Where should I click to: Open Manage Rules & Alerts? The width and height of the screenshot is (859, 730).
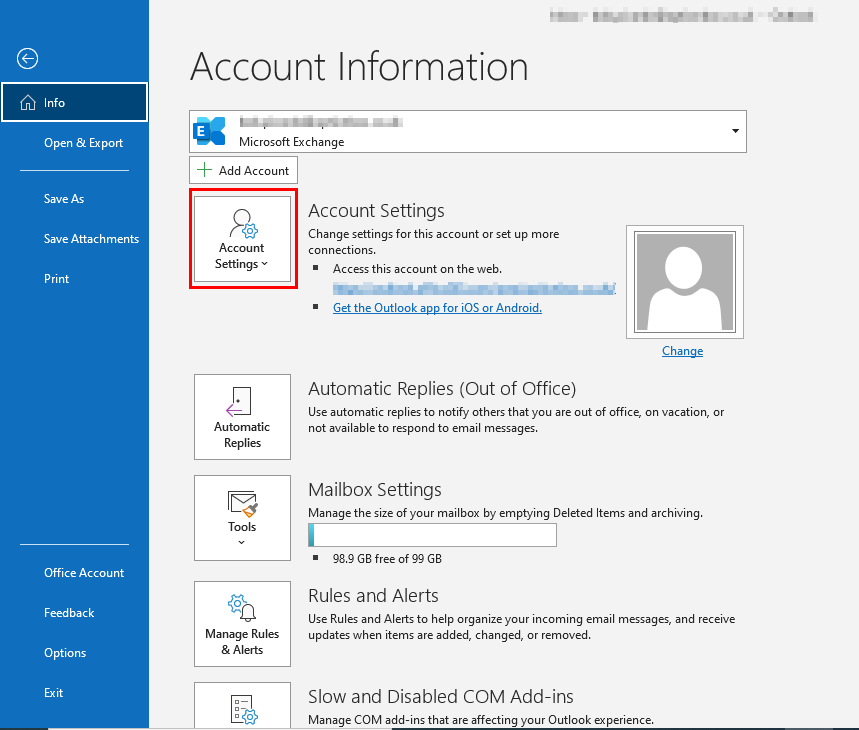(x=242, y=624)
